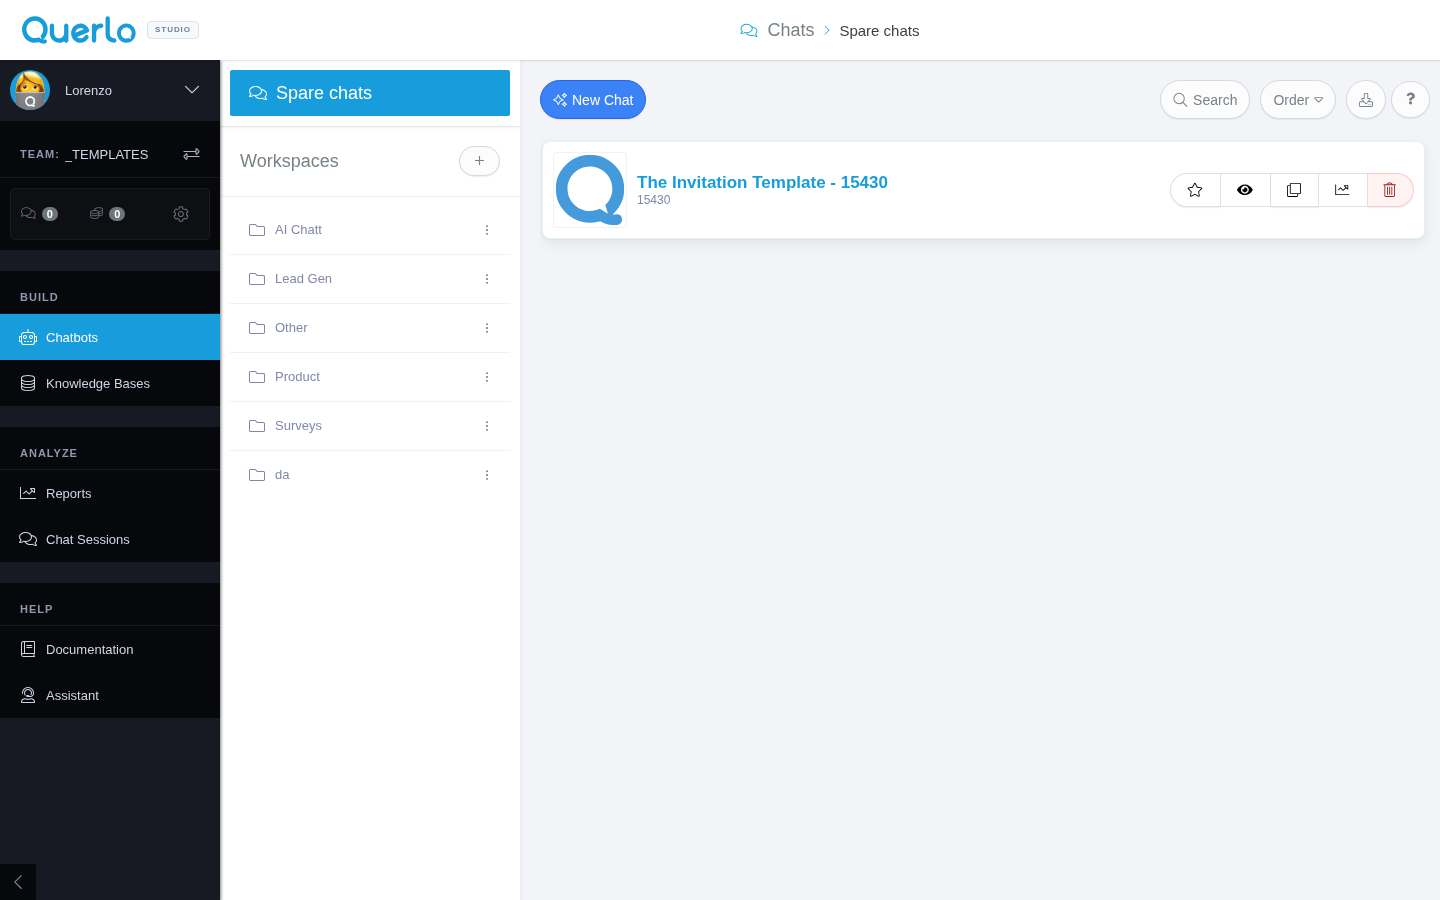This screenshot has height=900, width=1440.
Task: Open Documentation under Help
Action: coord(110,649)
